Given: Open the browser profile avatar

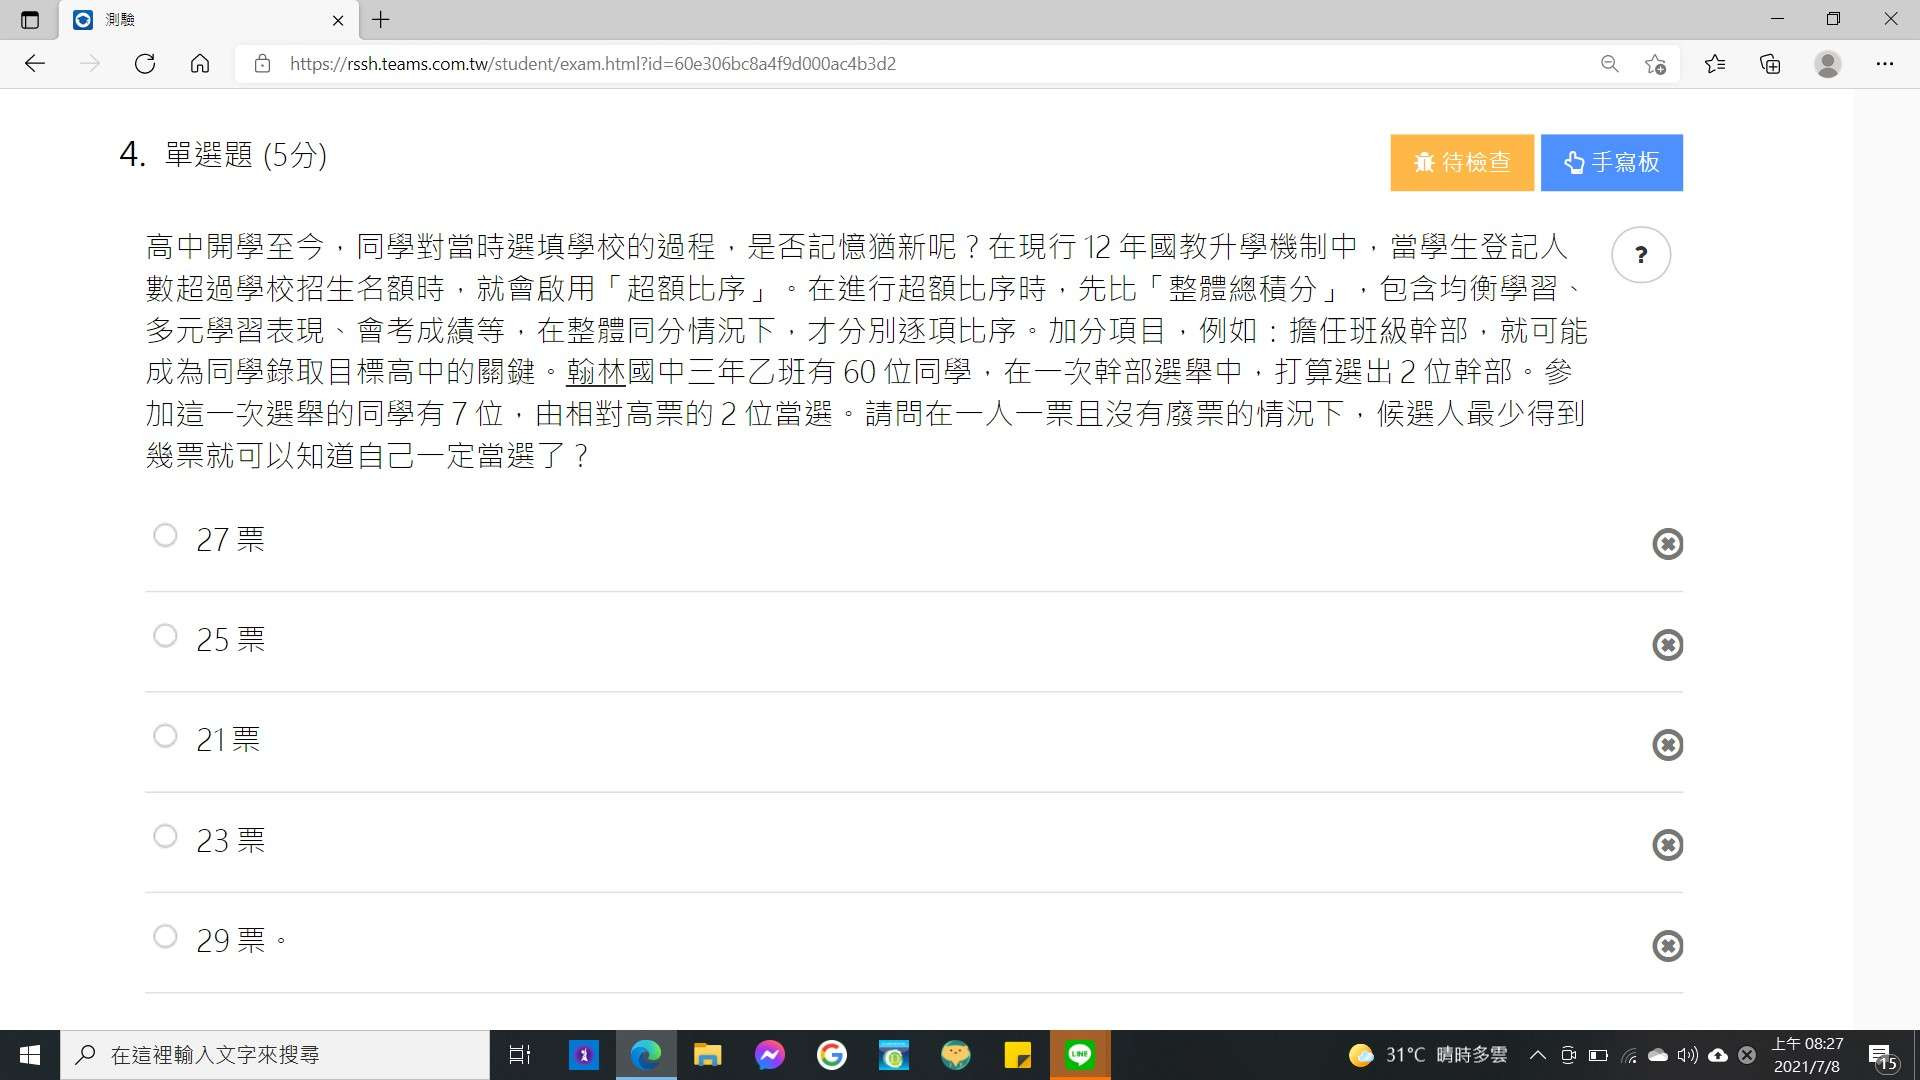Looking at the screenshot, I should coord(1827,64).
